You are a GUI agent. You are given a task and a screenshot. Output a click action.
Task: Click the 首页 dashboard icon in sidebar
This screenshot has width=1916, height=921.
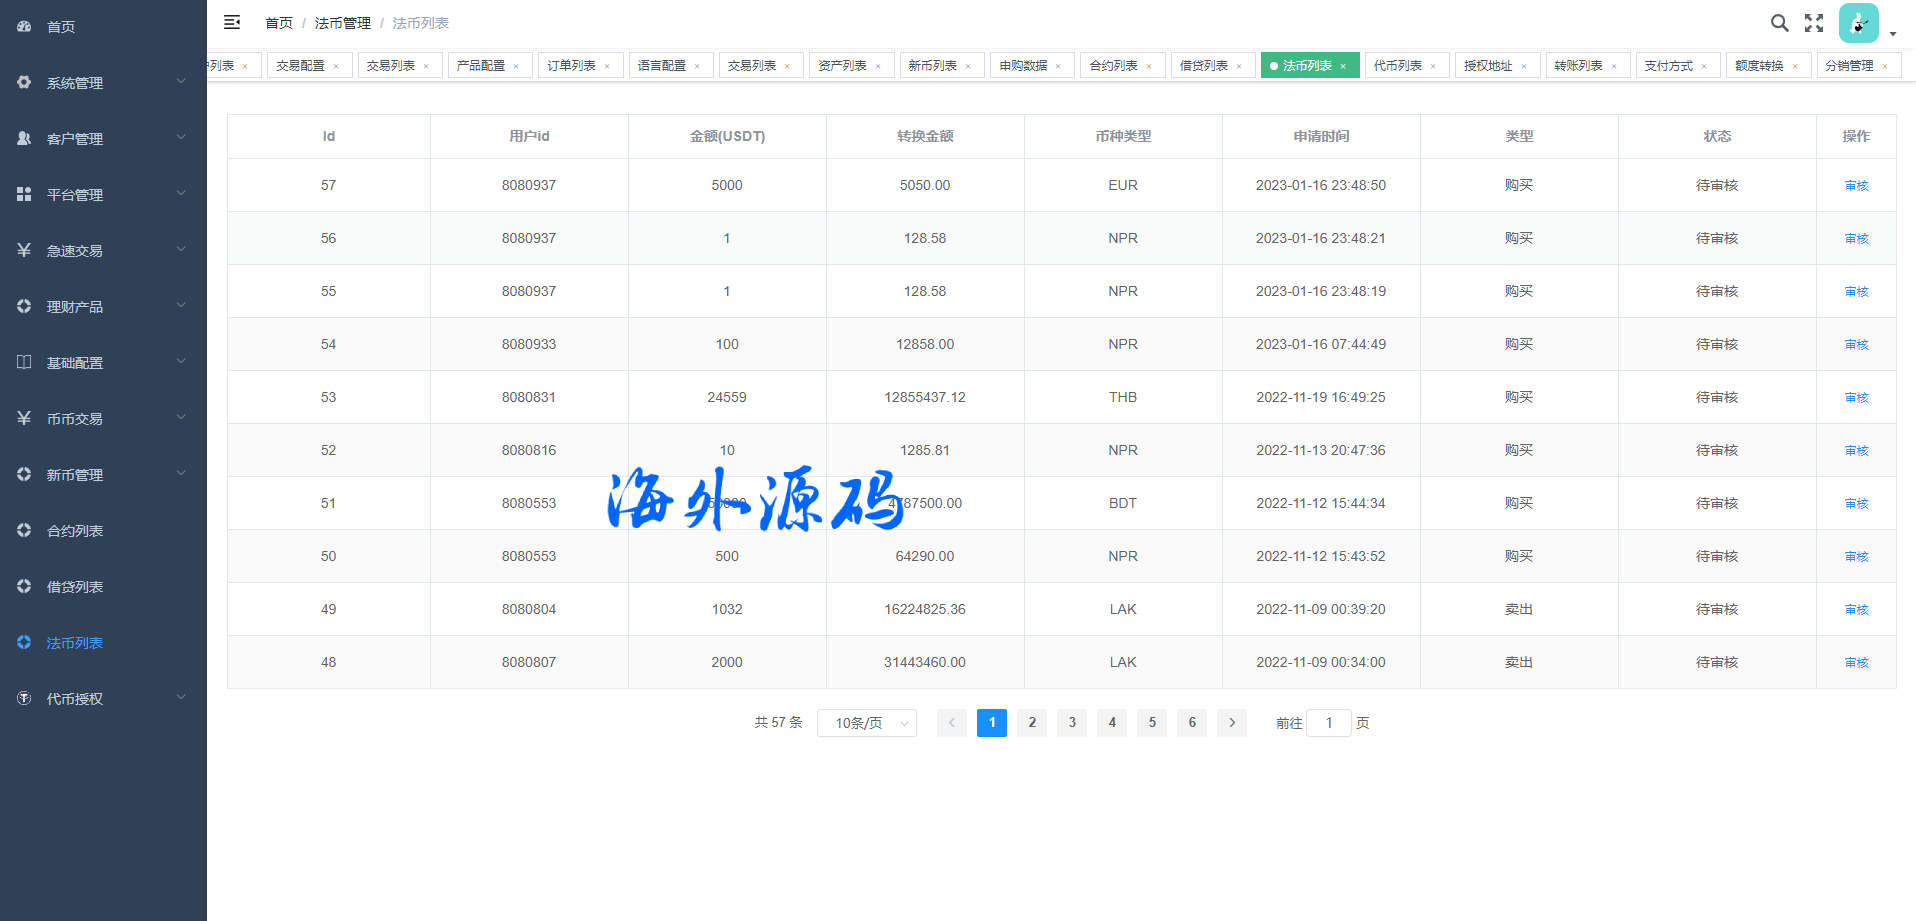pos(24,27)
